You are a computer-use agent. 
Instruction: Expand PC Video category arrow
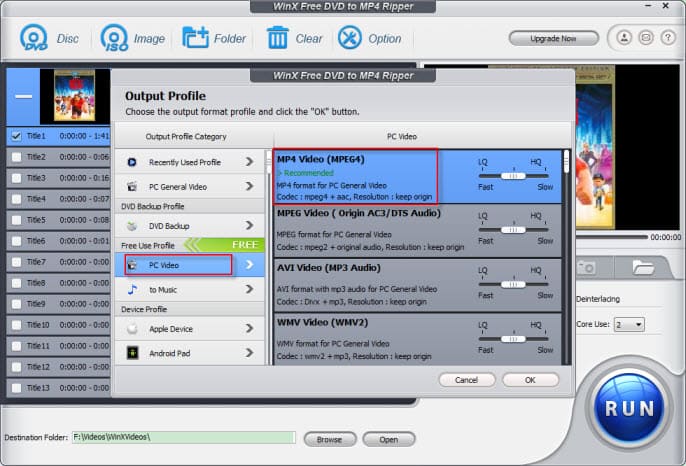click(x=249, y=265)
